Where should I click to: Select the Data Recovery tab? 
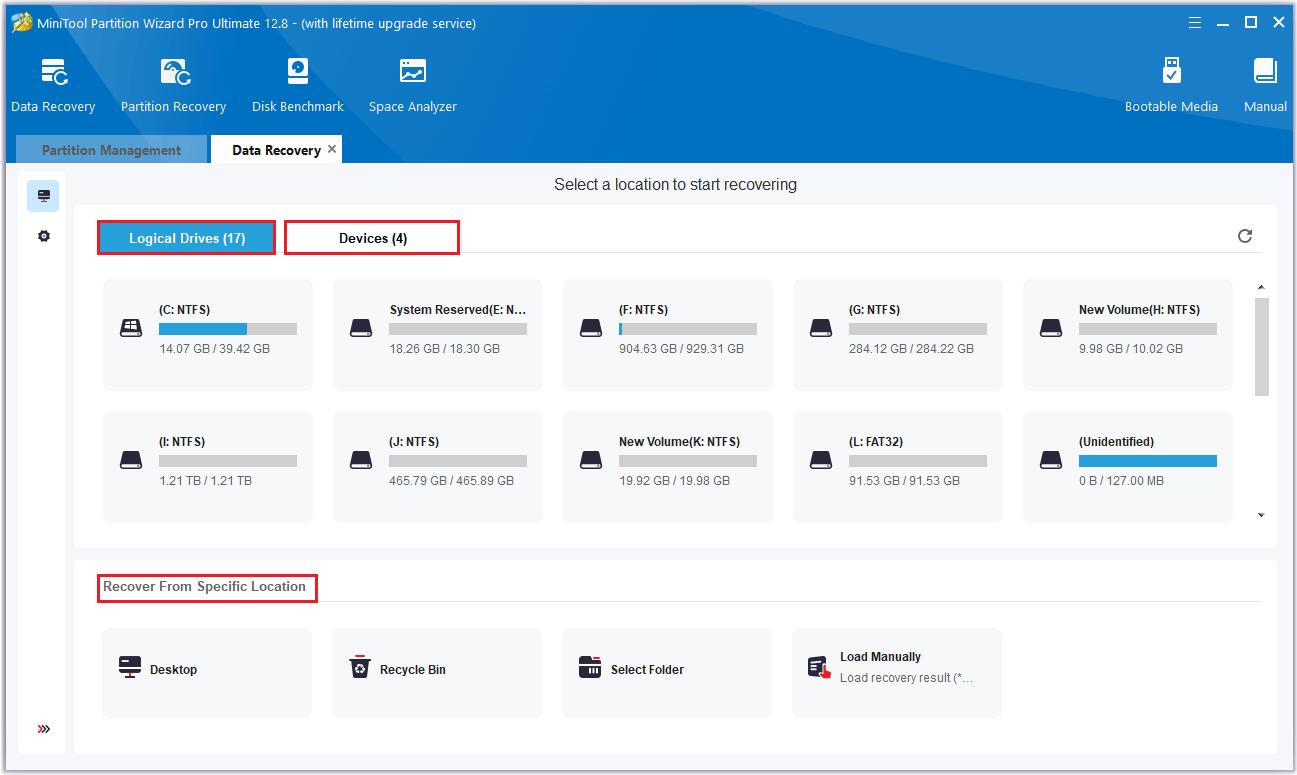click(x=277, y=150)
